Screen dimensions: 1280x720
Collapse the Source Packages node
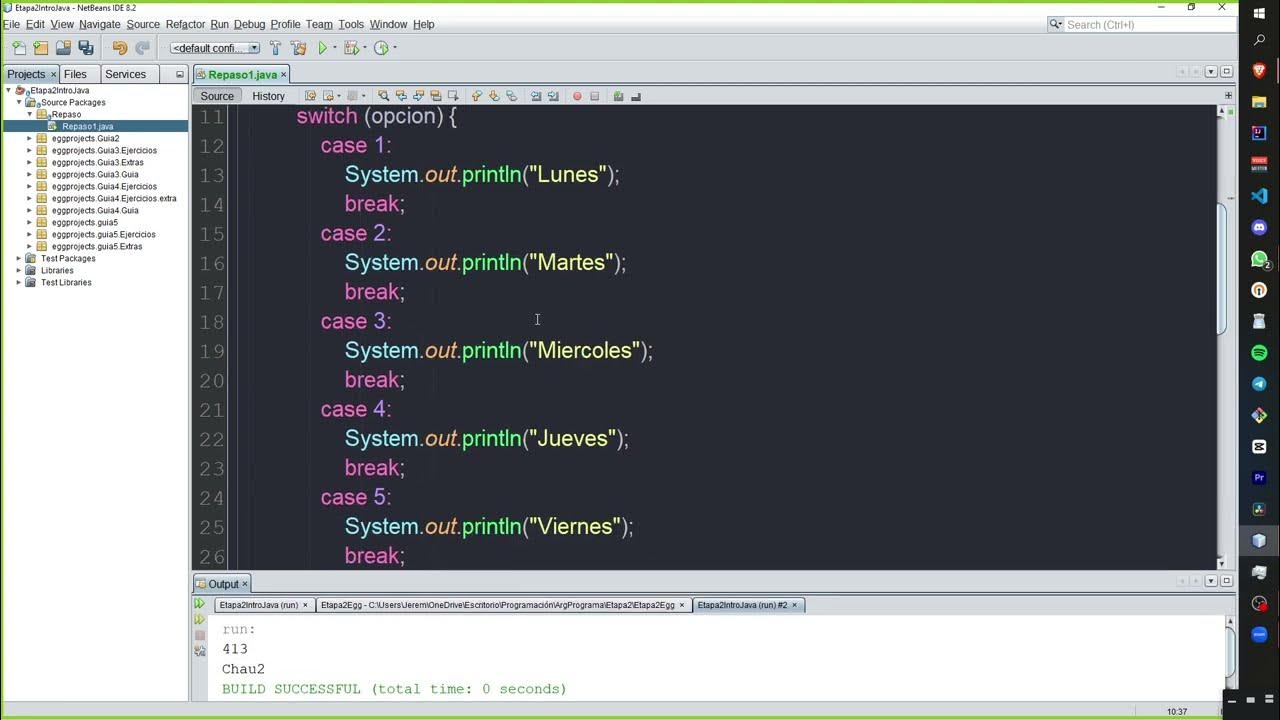(x=19, y=102)
